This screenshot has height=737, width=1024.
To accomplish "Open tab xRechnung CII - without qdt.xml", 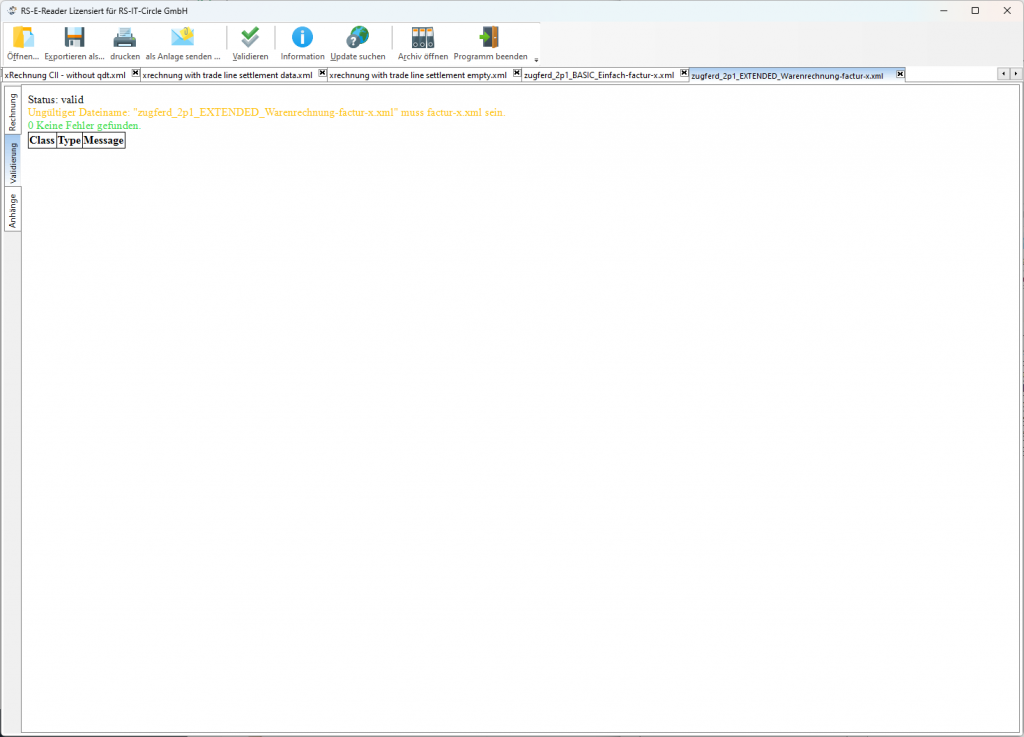I will [x=66, y=75].
